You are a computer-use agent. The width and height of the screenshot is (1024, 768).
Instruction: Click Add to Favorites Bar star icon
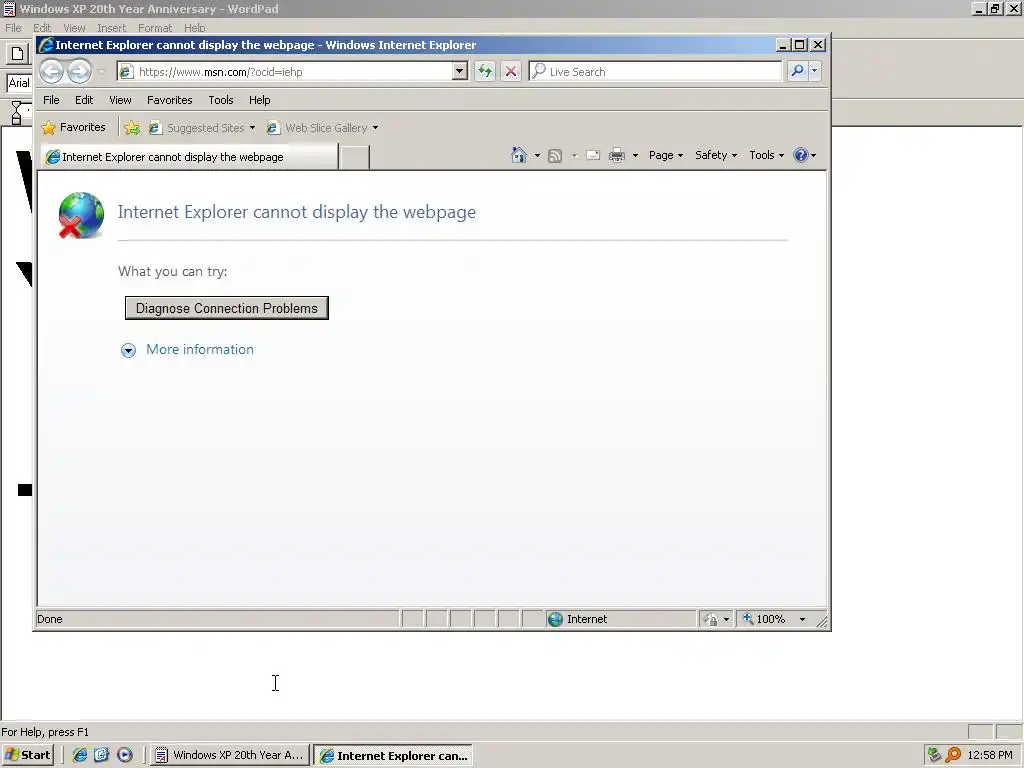pos(132,128)
